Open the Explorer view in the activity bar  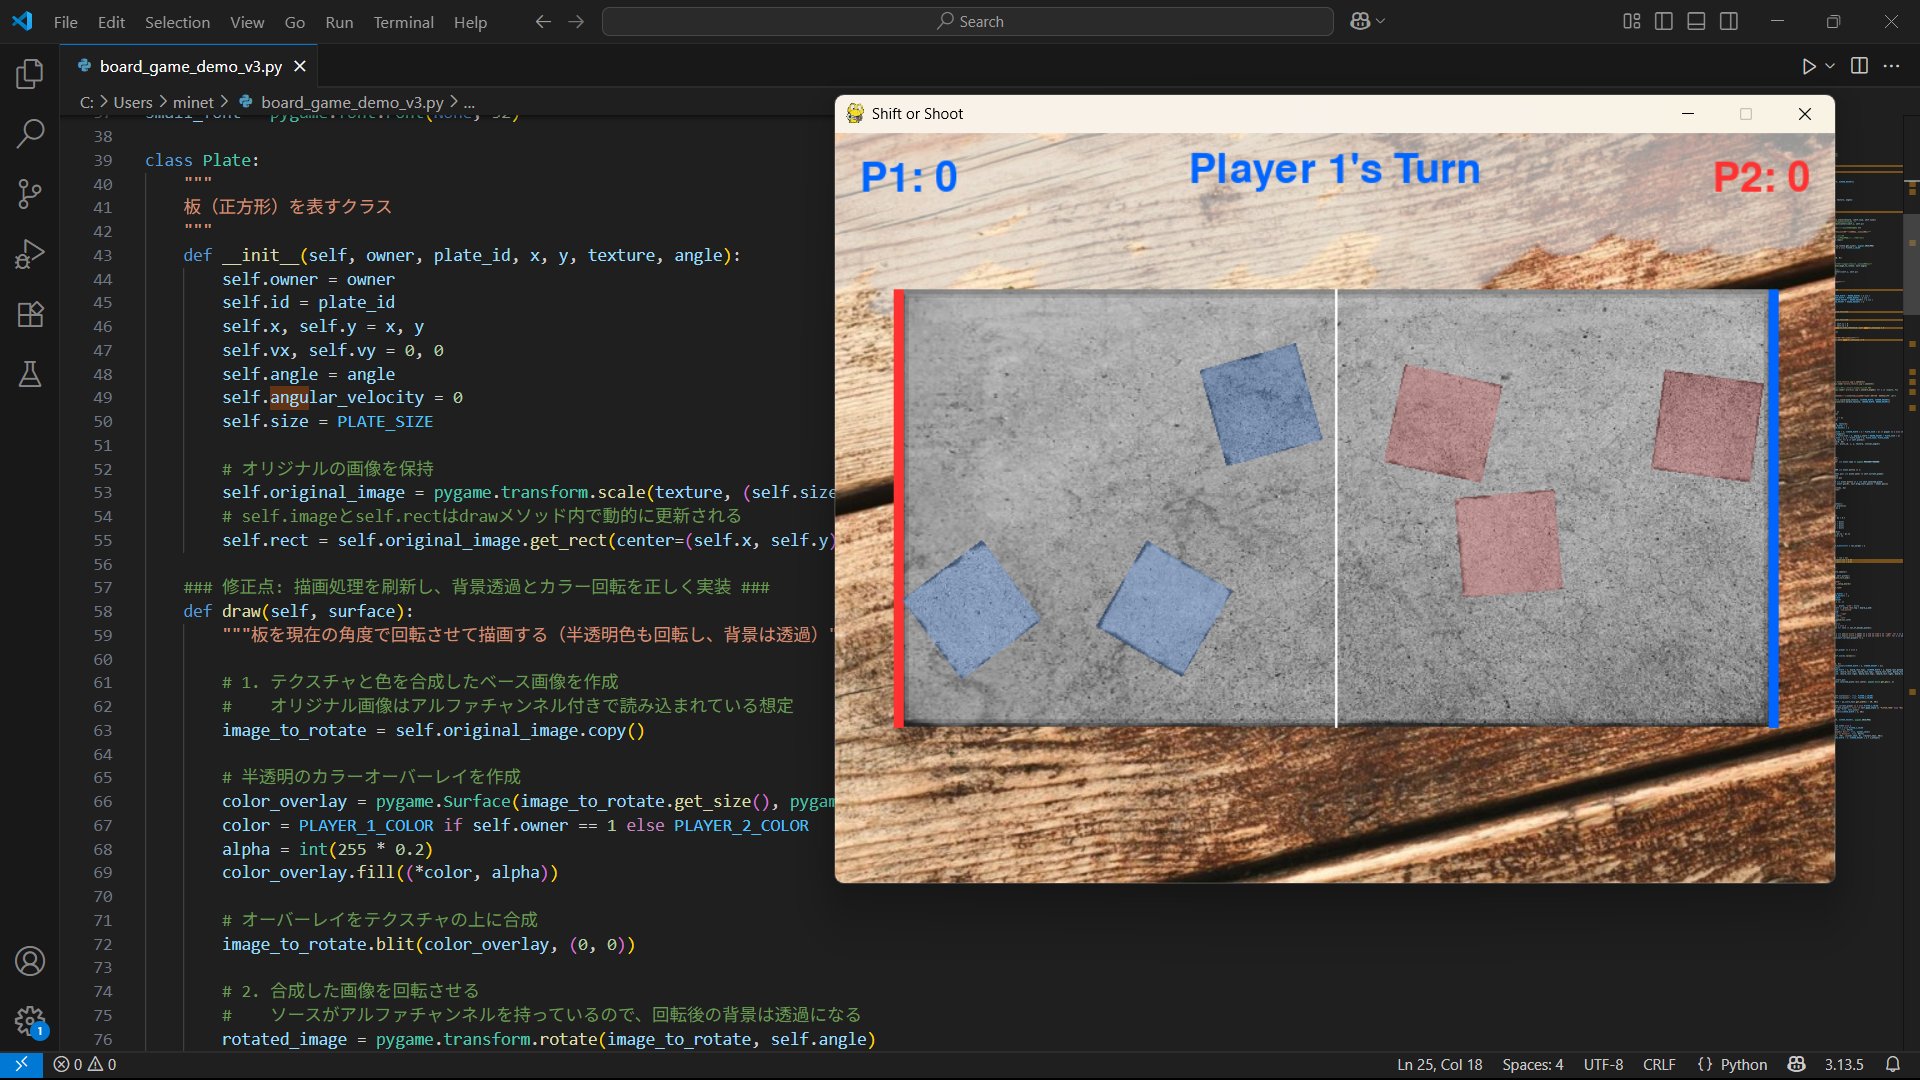(30, 73)
